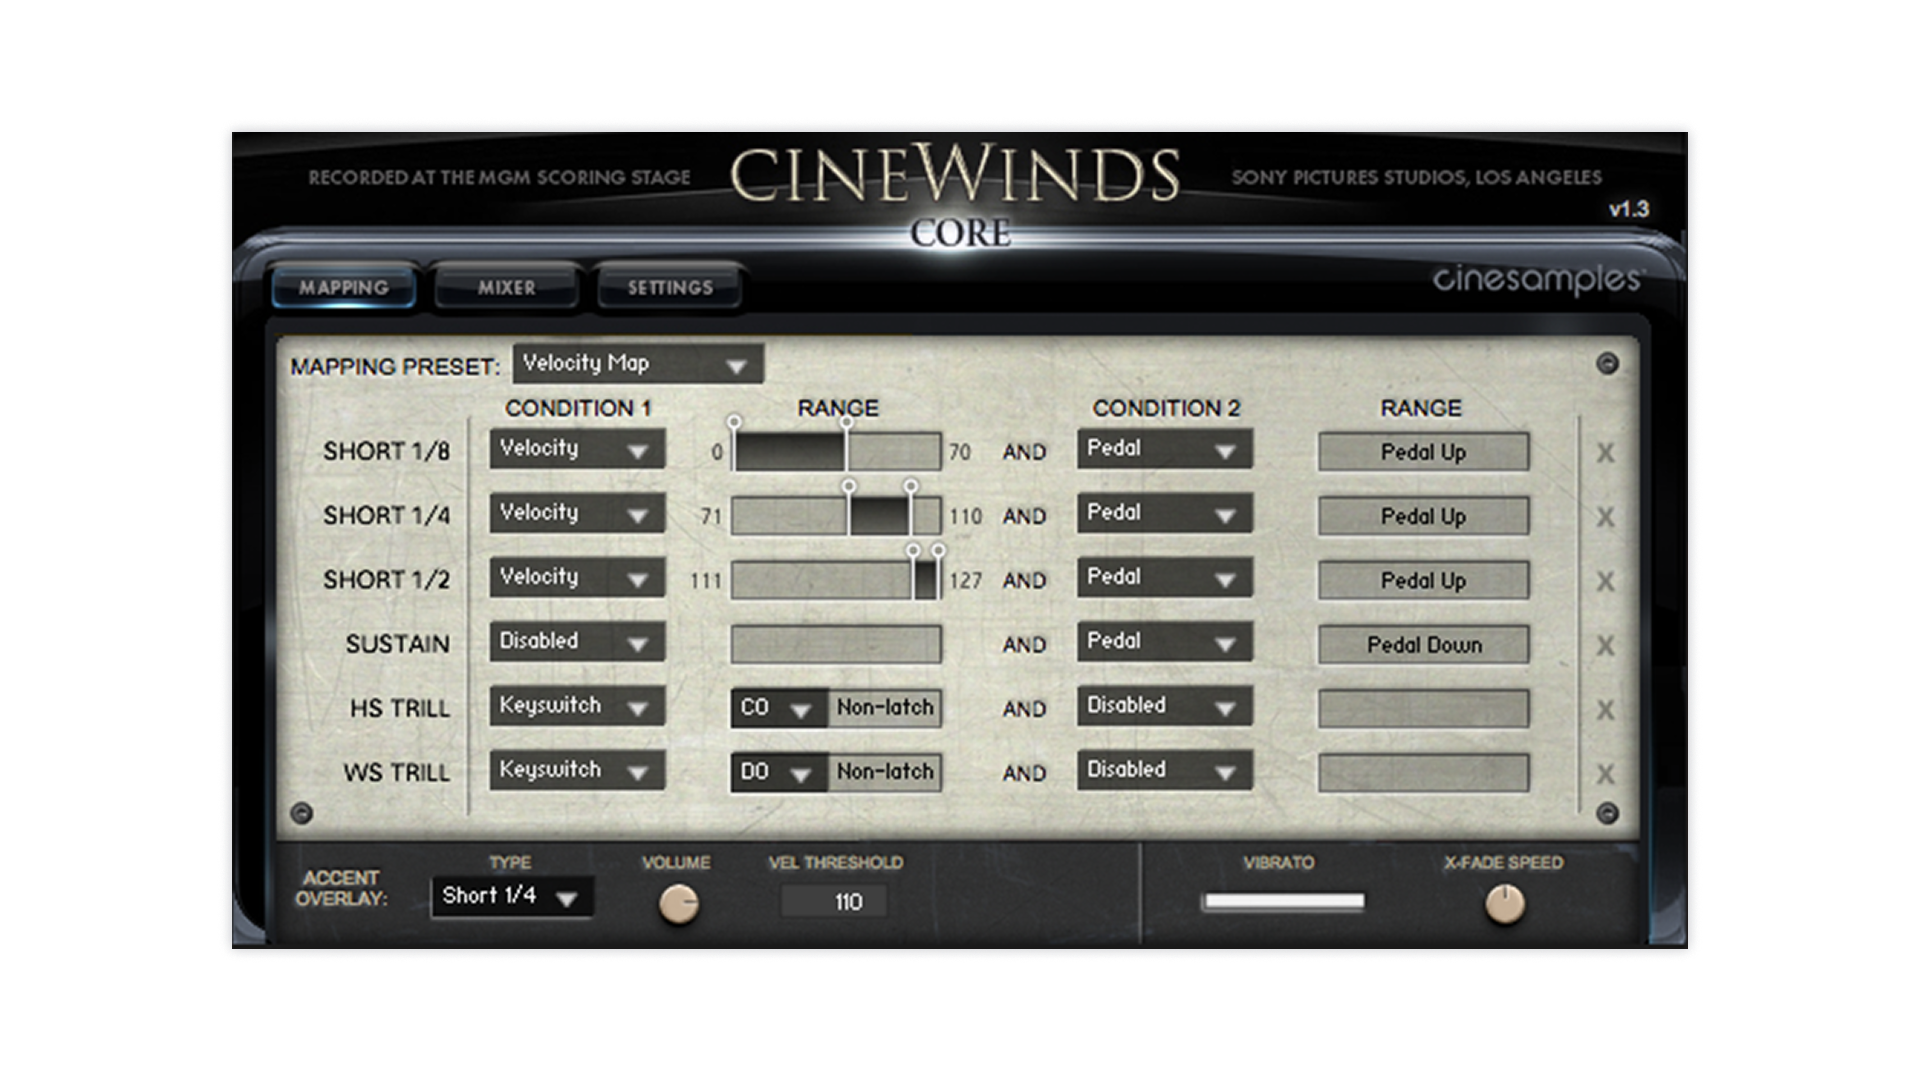Click the empty Sustain condition 1 range bar
Screen dimensions: 1920x1080
coord(836,645)
